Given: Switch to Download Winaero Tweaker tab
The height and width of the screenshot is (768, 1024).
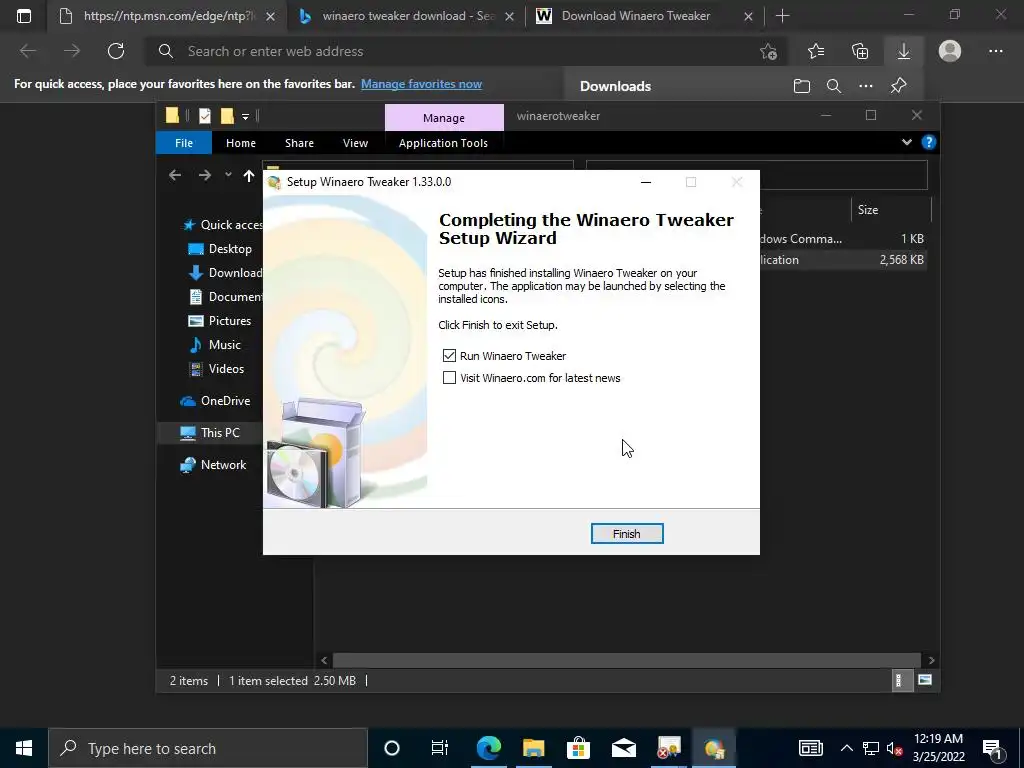Looking at the screenshot, I should click(x=644, y=16).
